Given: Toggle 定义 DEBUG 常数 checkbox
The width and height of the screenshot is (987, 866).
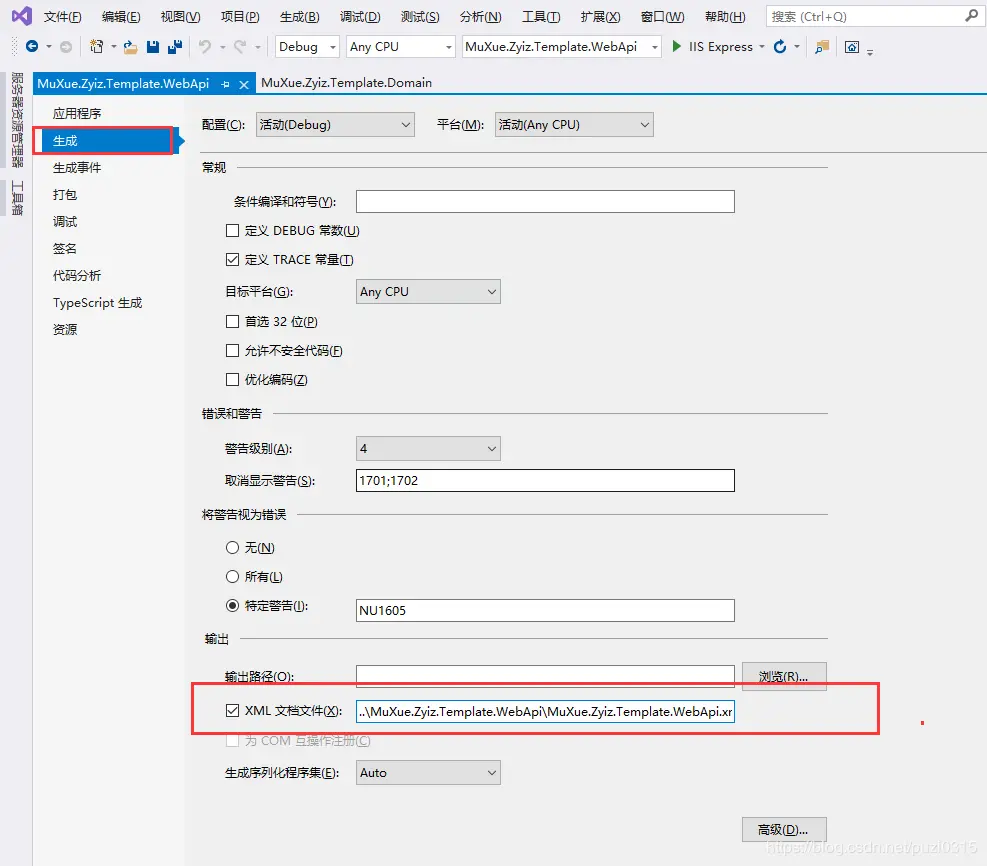Looking at the screenshot, I should pos(232,231).
